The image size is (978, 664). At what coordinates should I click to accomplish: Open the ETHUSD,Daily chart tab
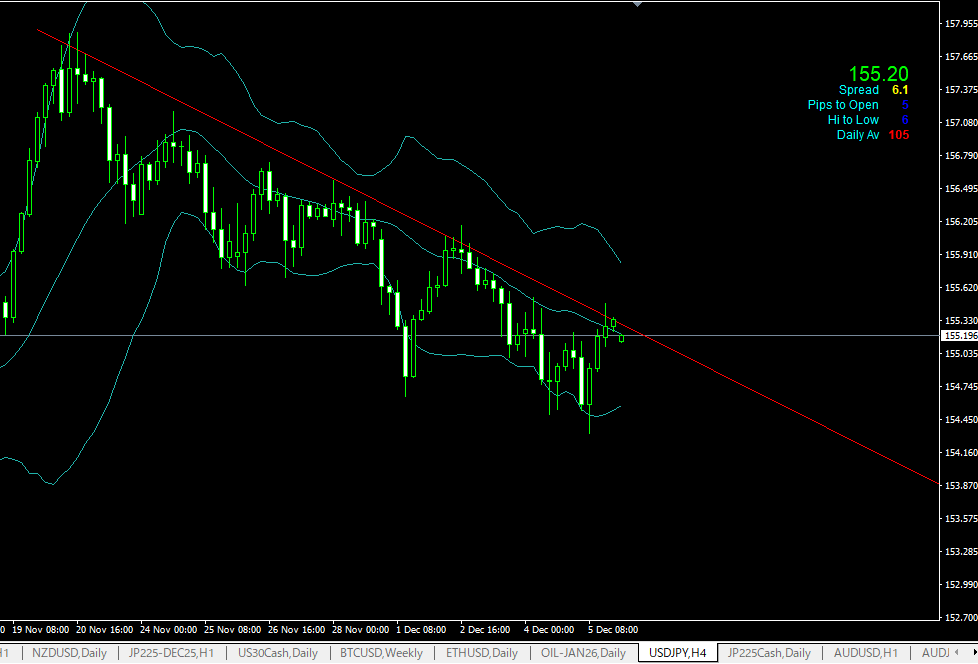pos(481,653)
